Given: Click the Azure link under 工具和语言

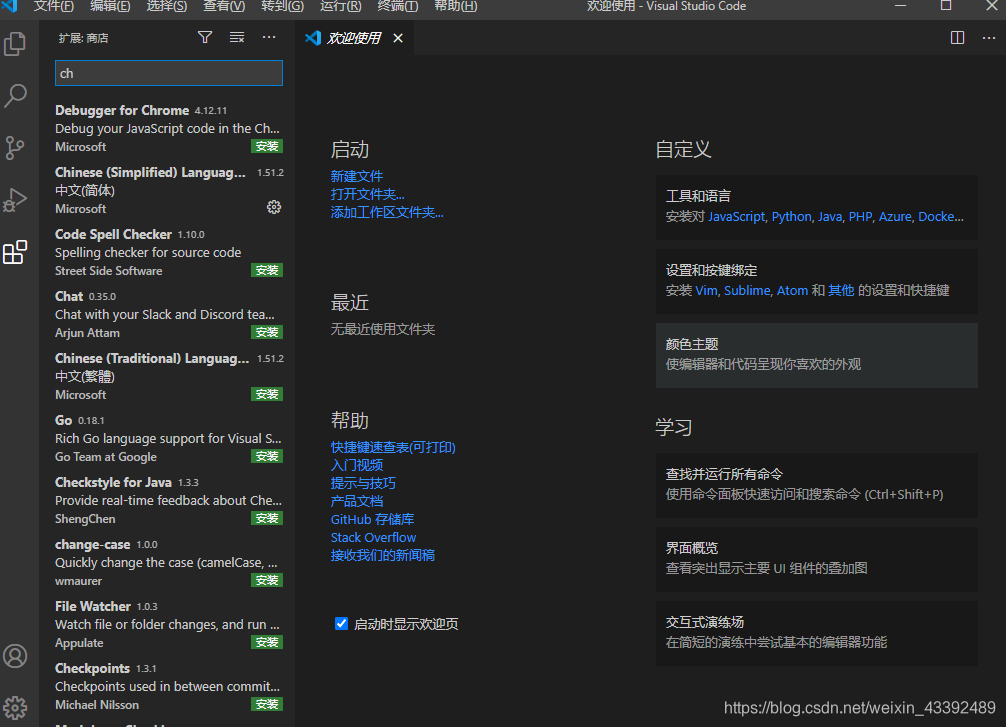Looking at the screenshot, I should [x=895, y=217].
